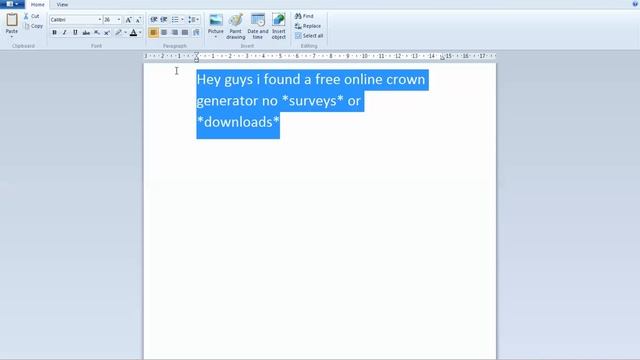This screenshot has width=640, height=360.
Task: Click the word "*surveys*" in the document
Action: pyautogui.click(x=313, y=100)
